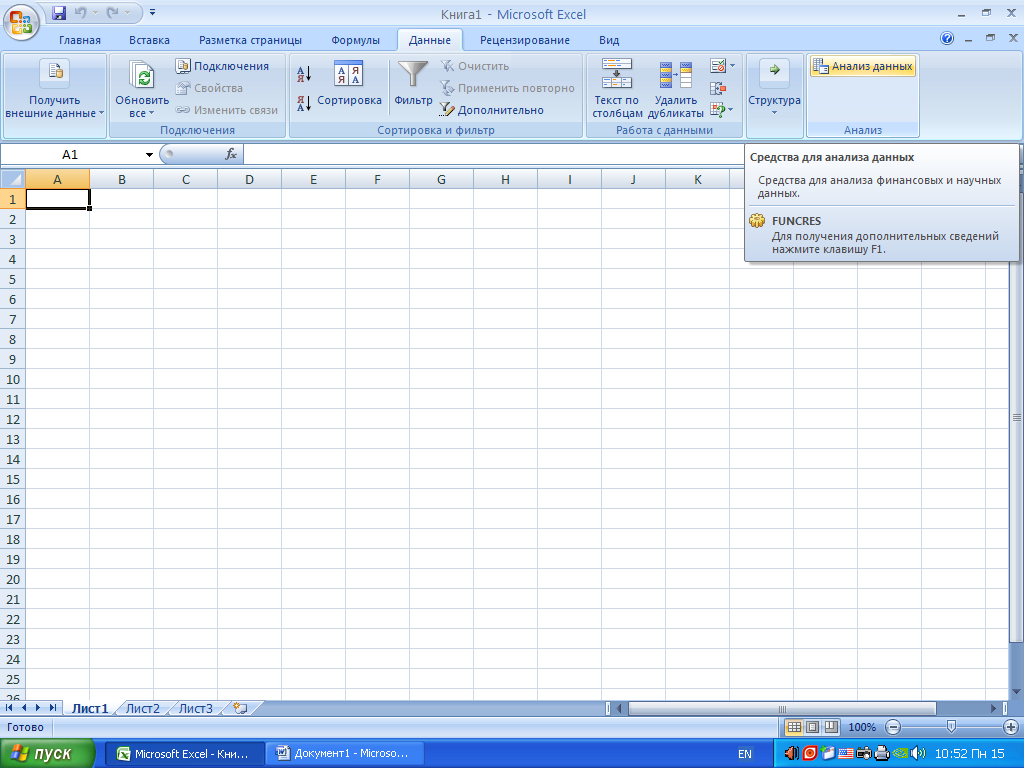Open the Name Box dropdown arrow
The image size is (1024, 768).
(x=149, y=155)
